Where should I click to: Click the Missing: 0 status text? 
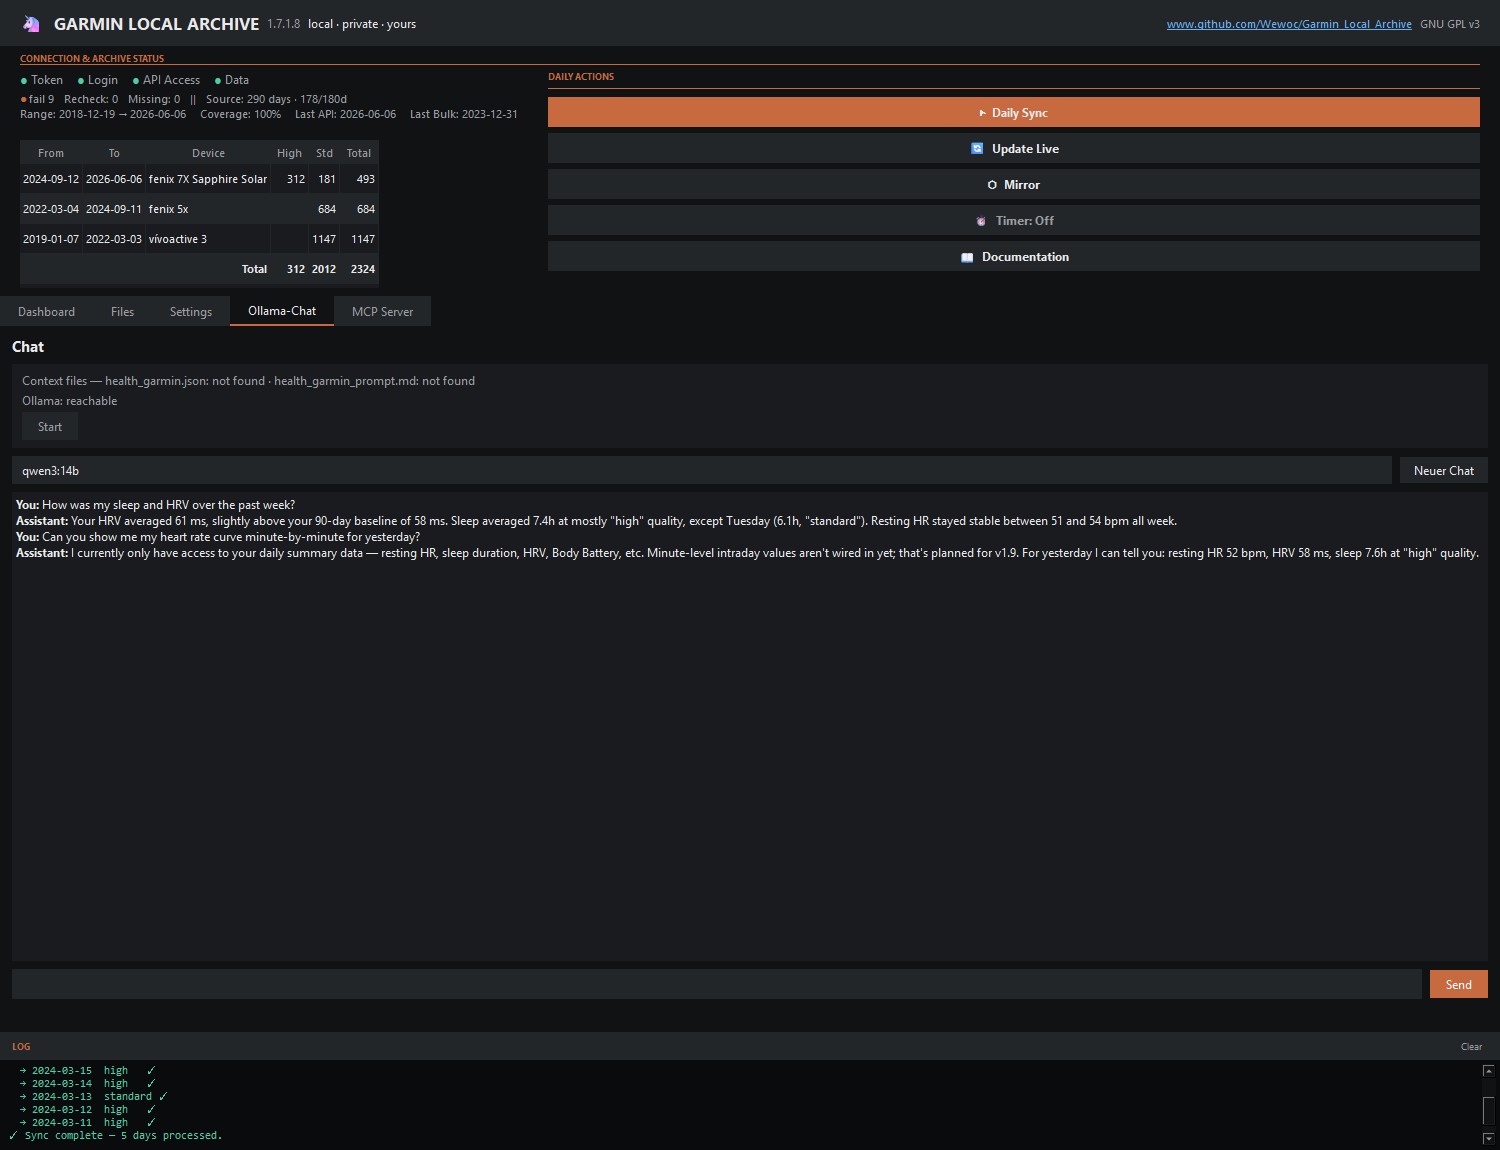[154, 99]
